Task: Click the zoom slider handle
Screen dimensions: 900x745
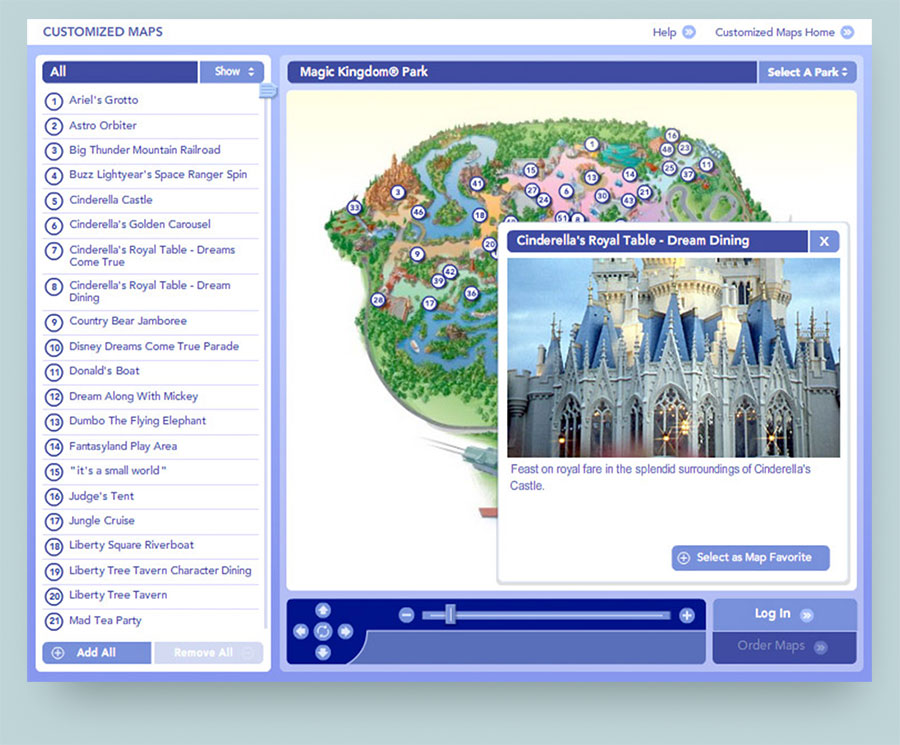Action: point(450,615)
